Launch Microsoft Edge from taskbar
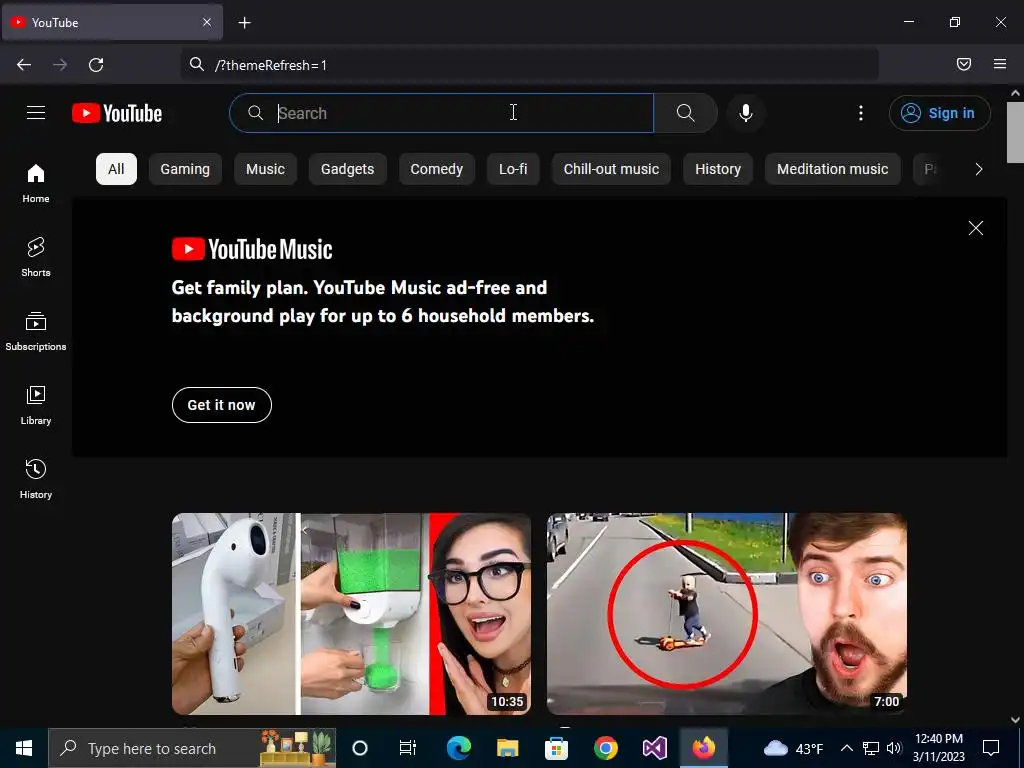Image resolution: width=1024 pixels, height=768 pixels. (458, 748)
